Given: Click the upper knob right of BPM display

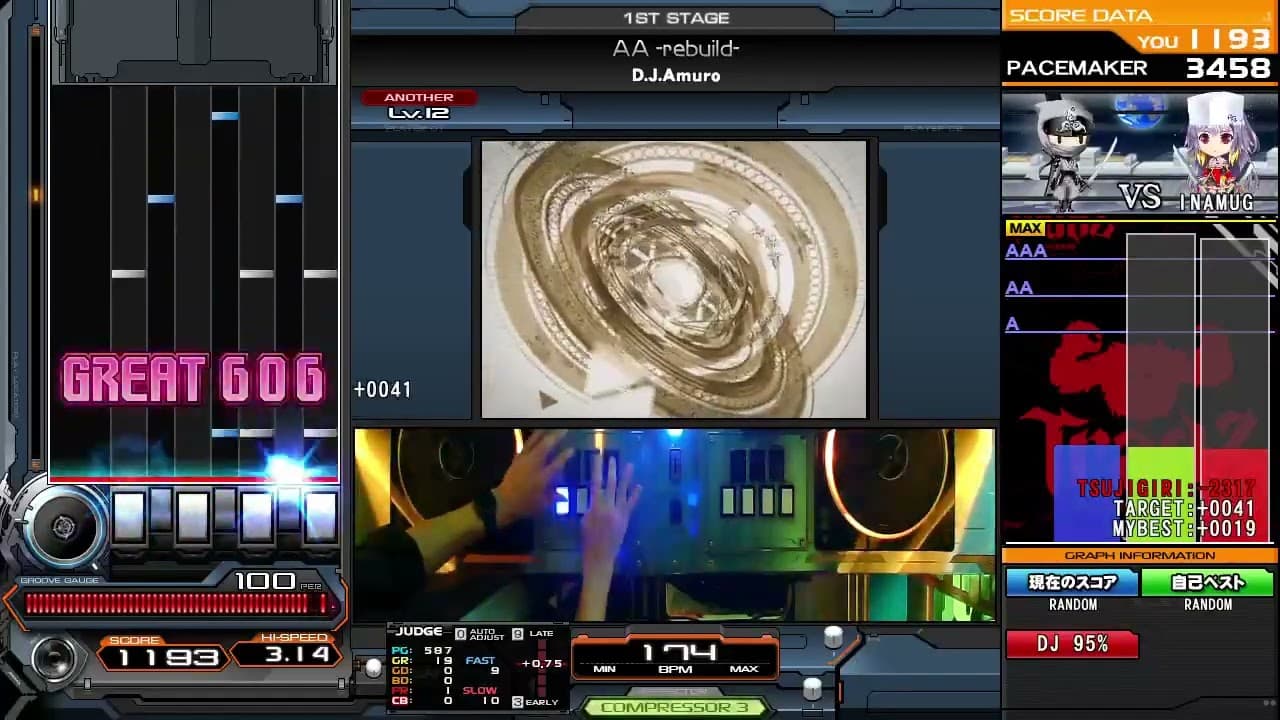Looking at the screenshot, I should pyautogui.click(x=832, y=637).
